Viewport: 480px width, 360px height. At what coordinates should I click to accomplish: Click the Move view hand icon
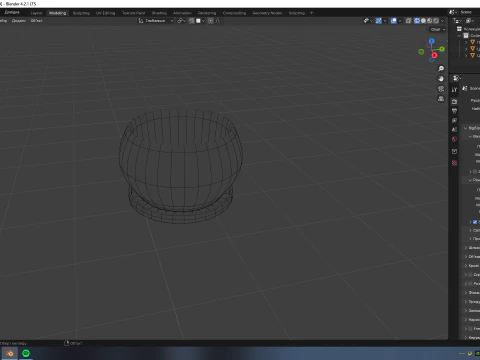(x=441, y=79)
